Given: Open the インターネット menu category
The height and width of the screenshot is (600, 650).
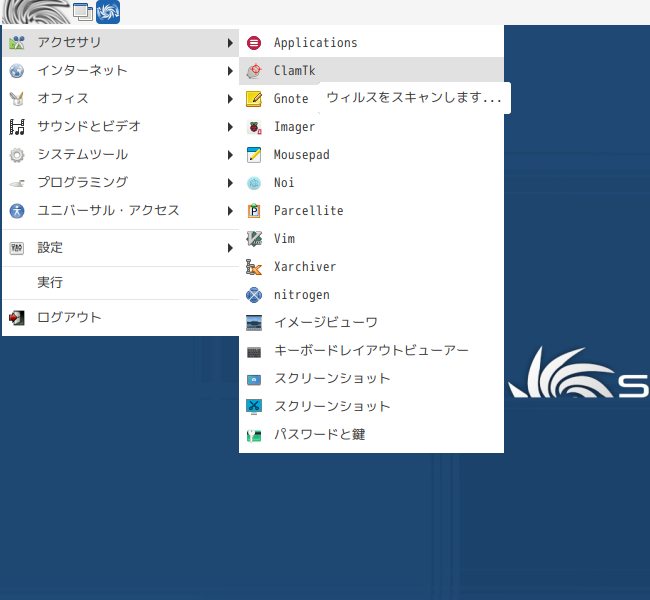Looking at the screenshot, I should (120, 71).
